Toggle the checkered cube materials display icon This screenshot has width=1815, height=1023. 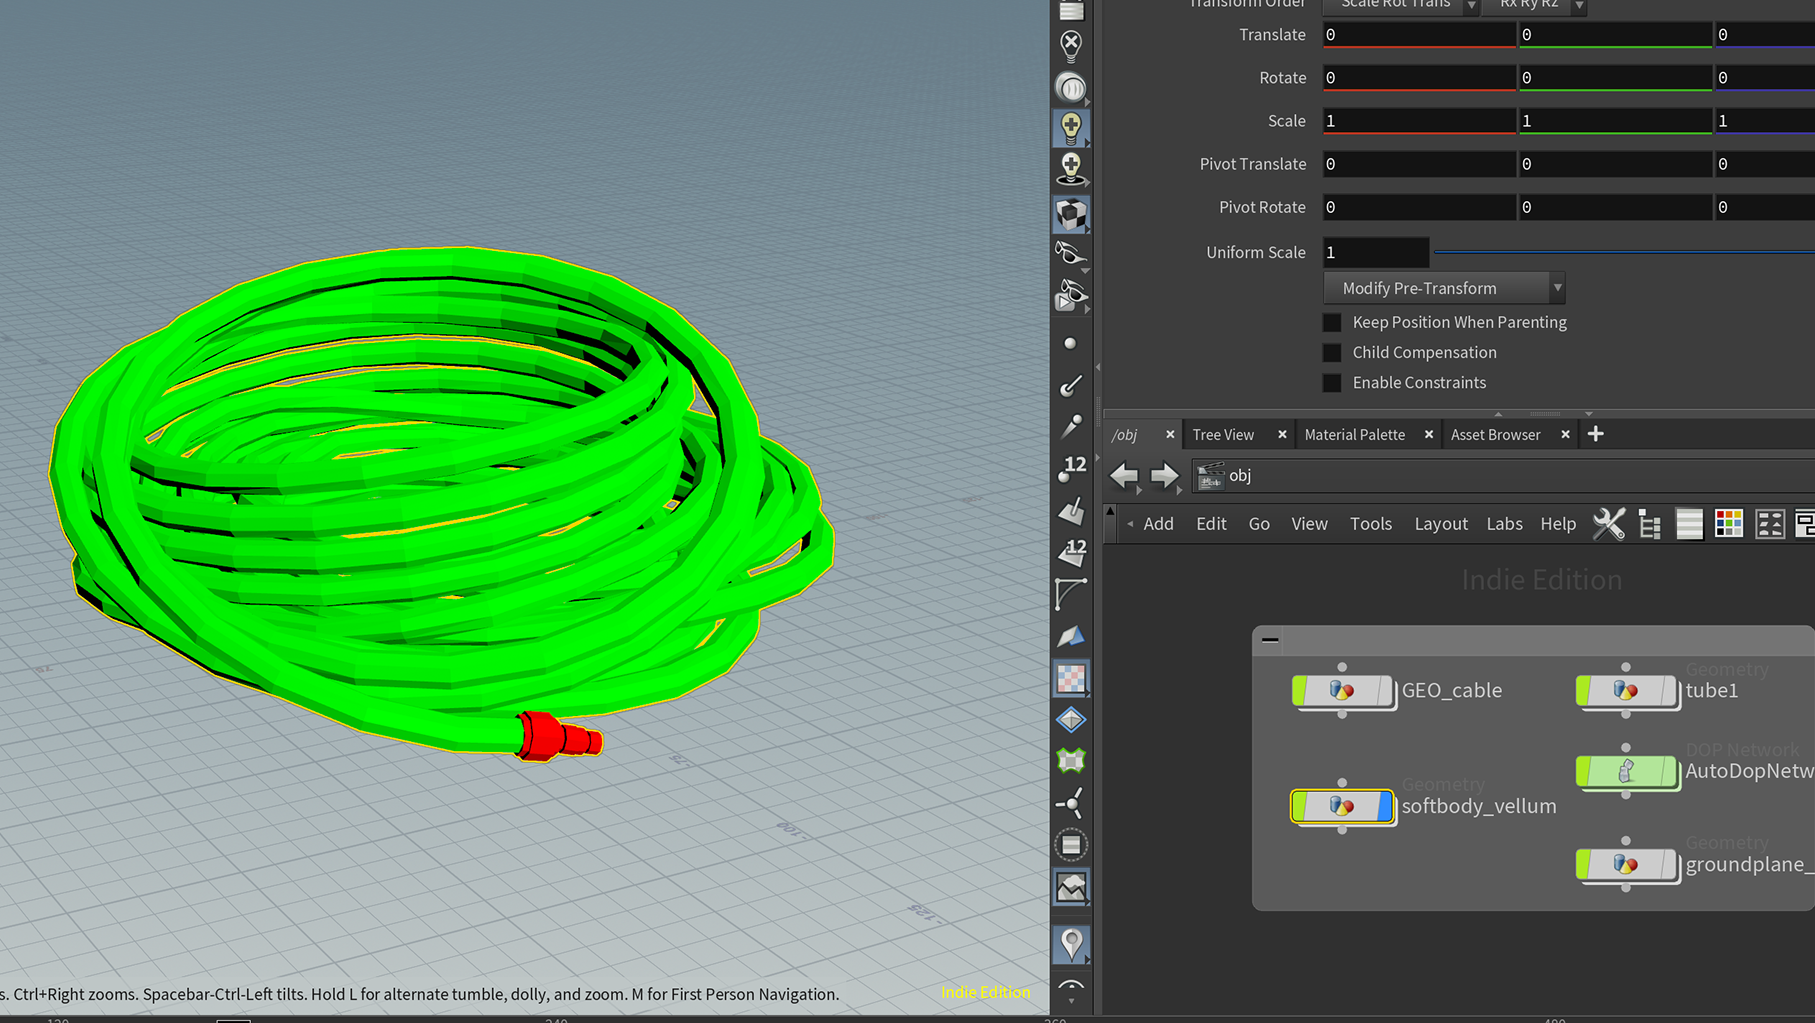pos(1071,213)
